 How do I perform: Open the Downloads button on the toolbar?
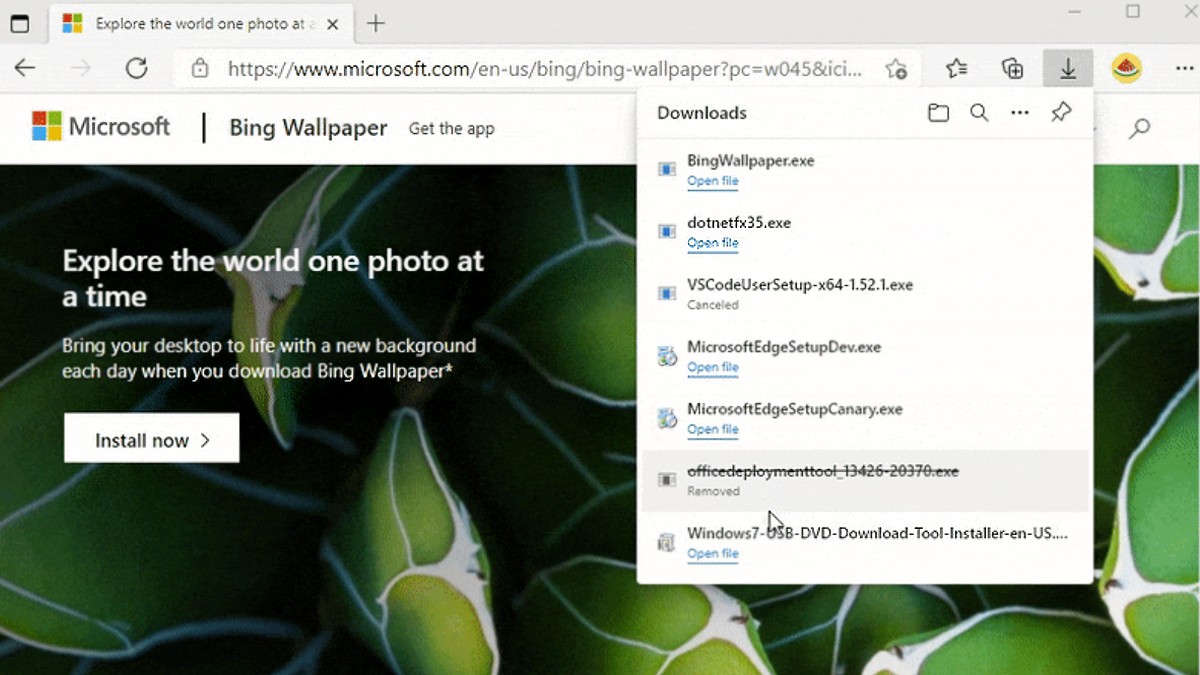1067,68
